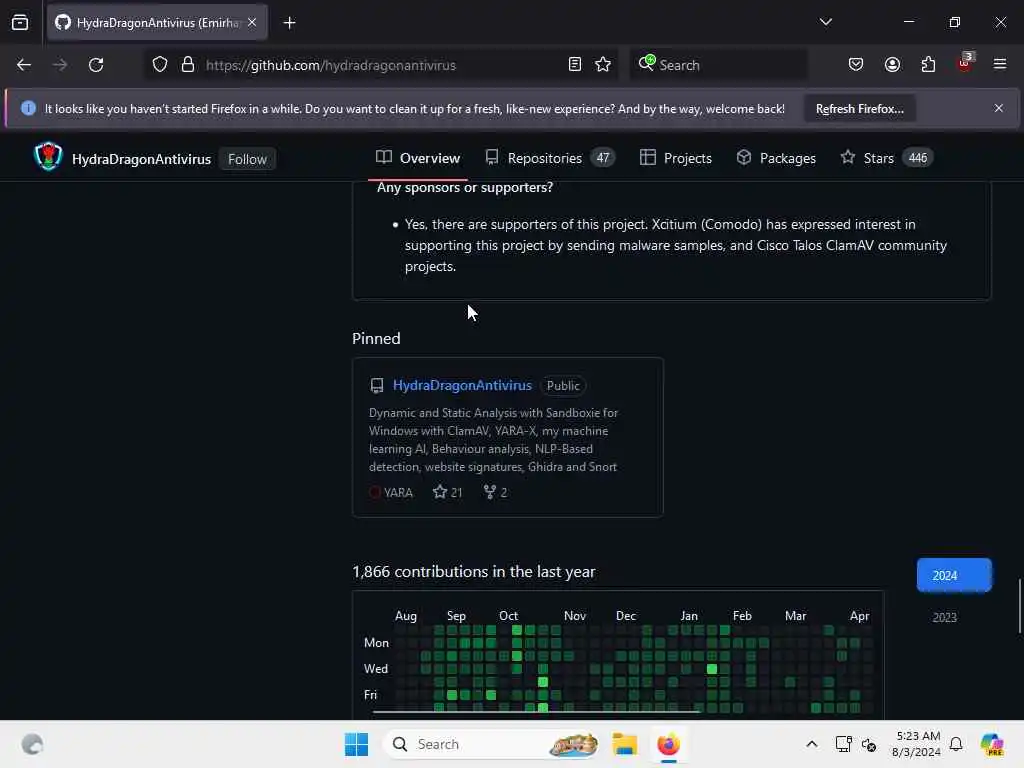Dismiss the Firefox notification bar

(999, 108)
